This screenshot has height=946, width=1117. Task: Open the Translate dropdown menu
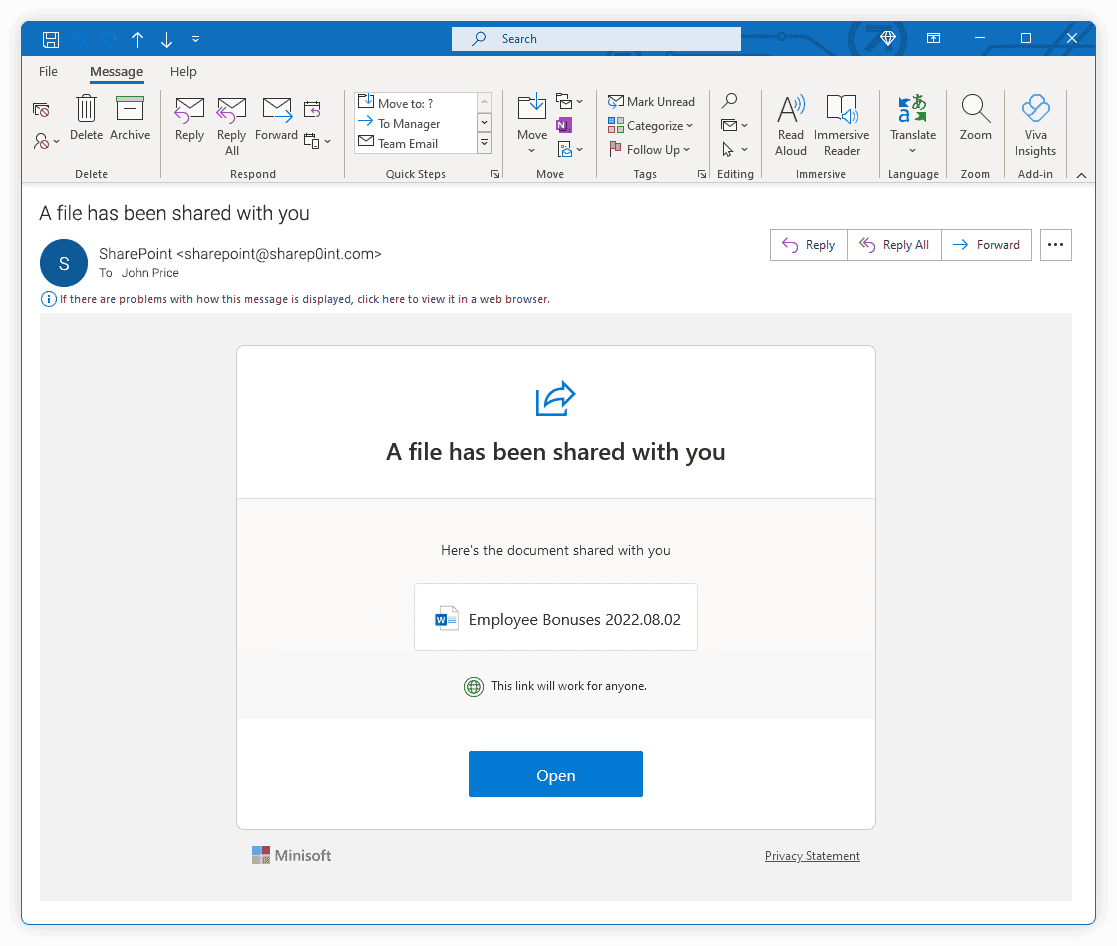tap(912, 151)
